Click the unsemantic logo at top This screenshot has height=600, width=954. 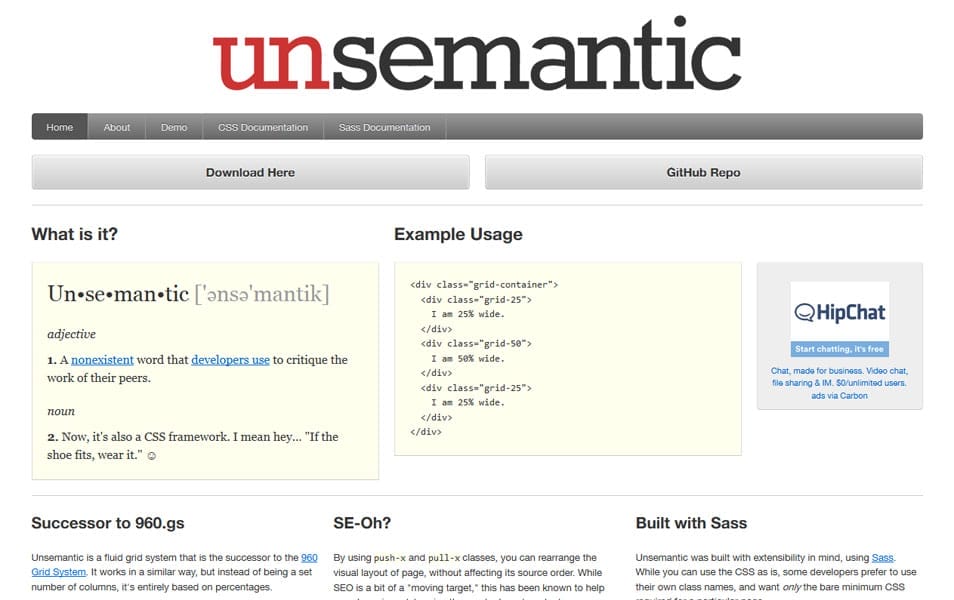[477, 54]
